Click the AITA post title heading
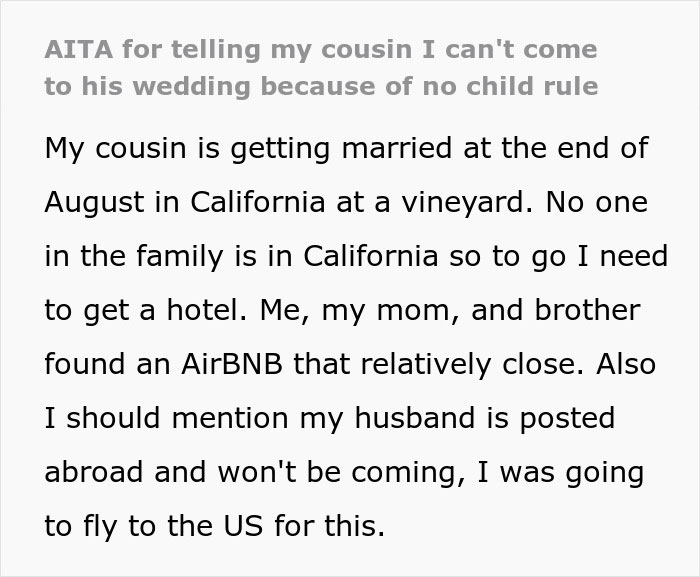This screenshot has height=577, width=700. coord(320,67)
